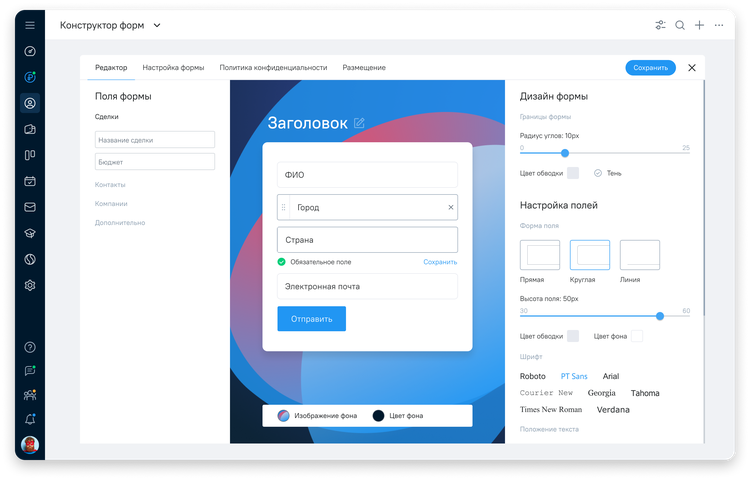
Task: Click the help question mark icon
Action: (x=30, y=347)
